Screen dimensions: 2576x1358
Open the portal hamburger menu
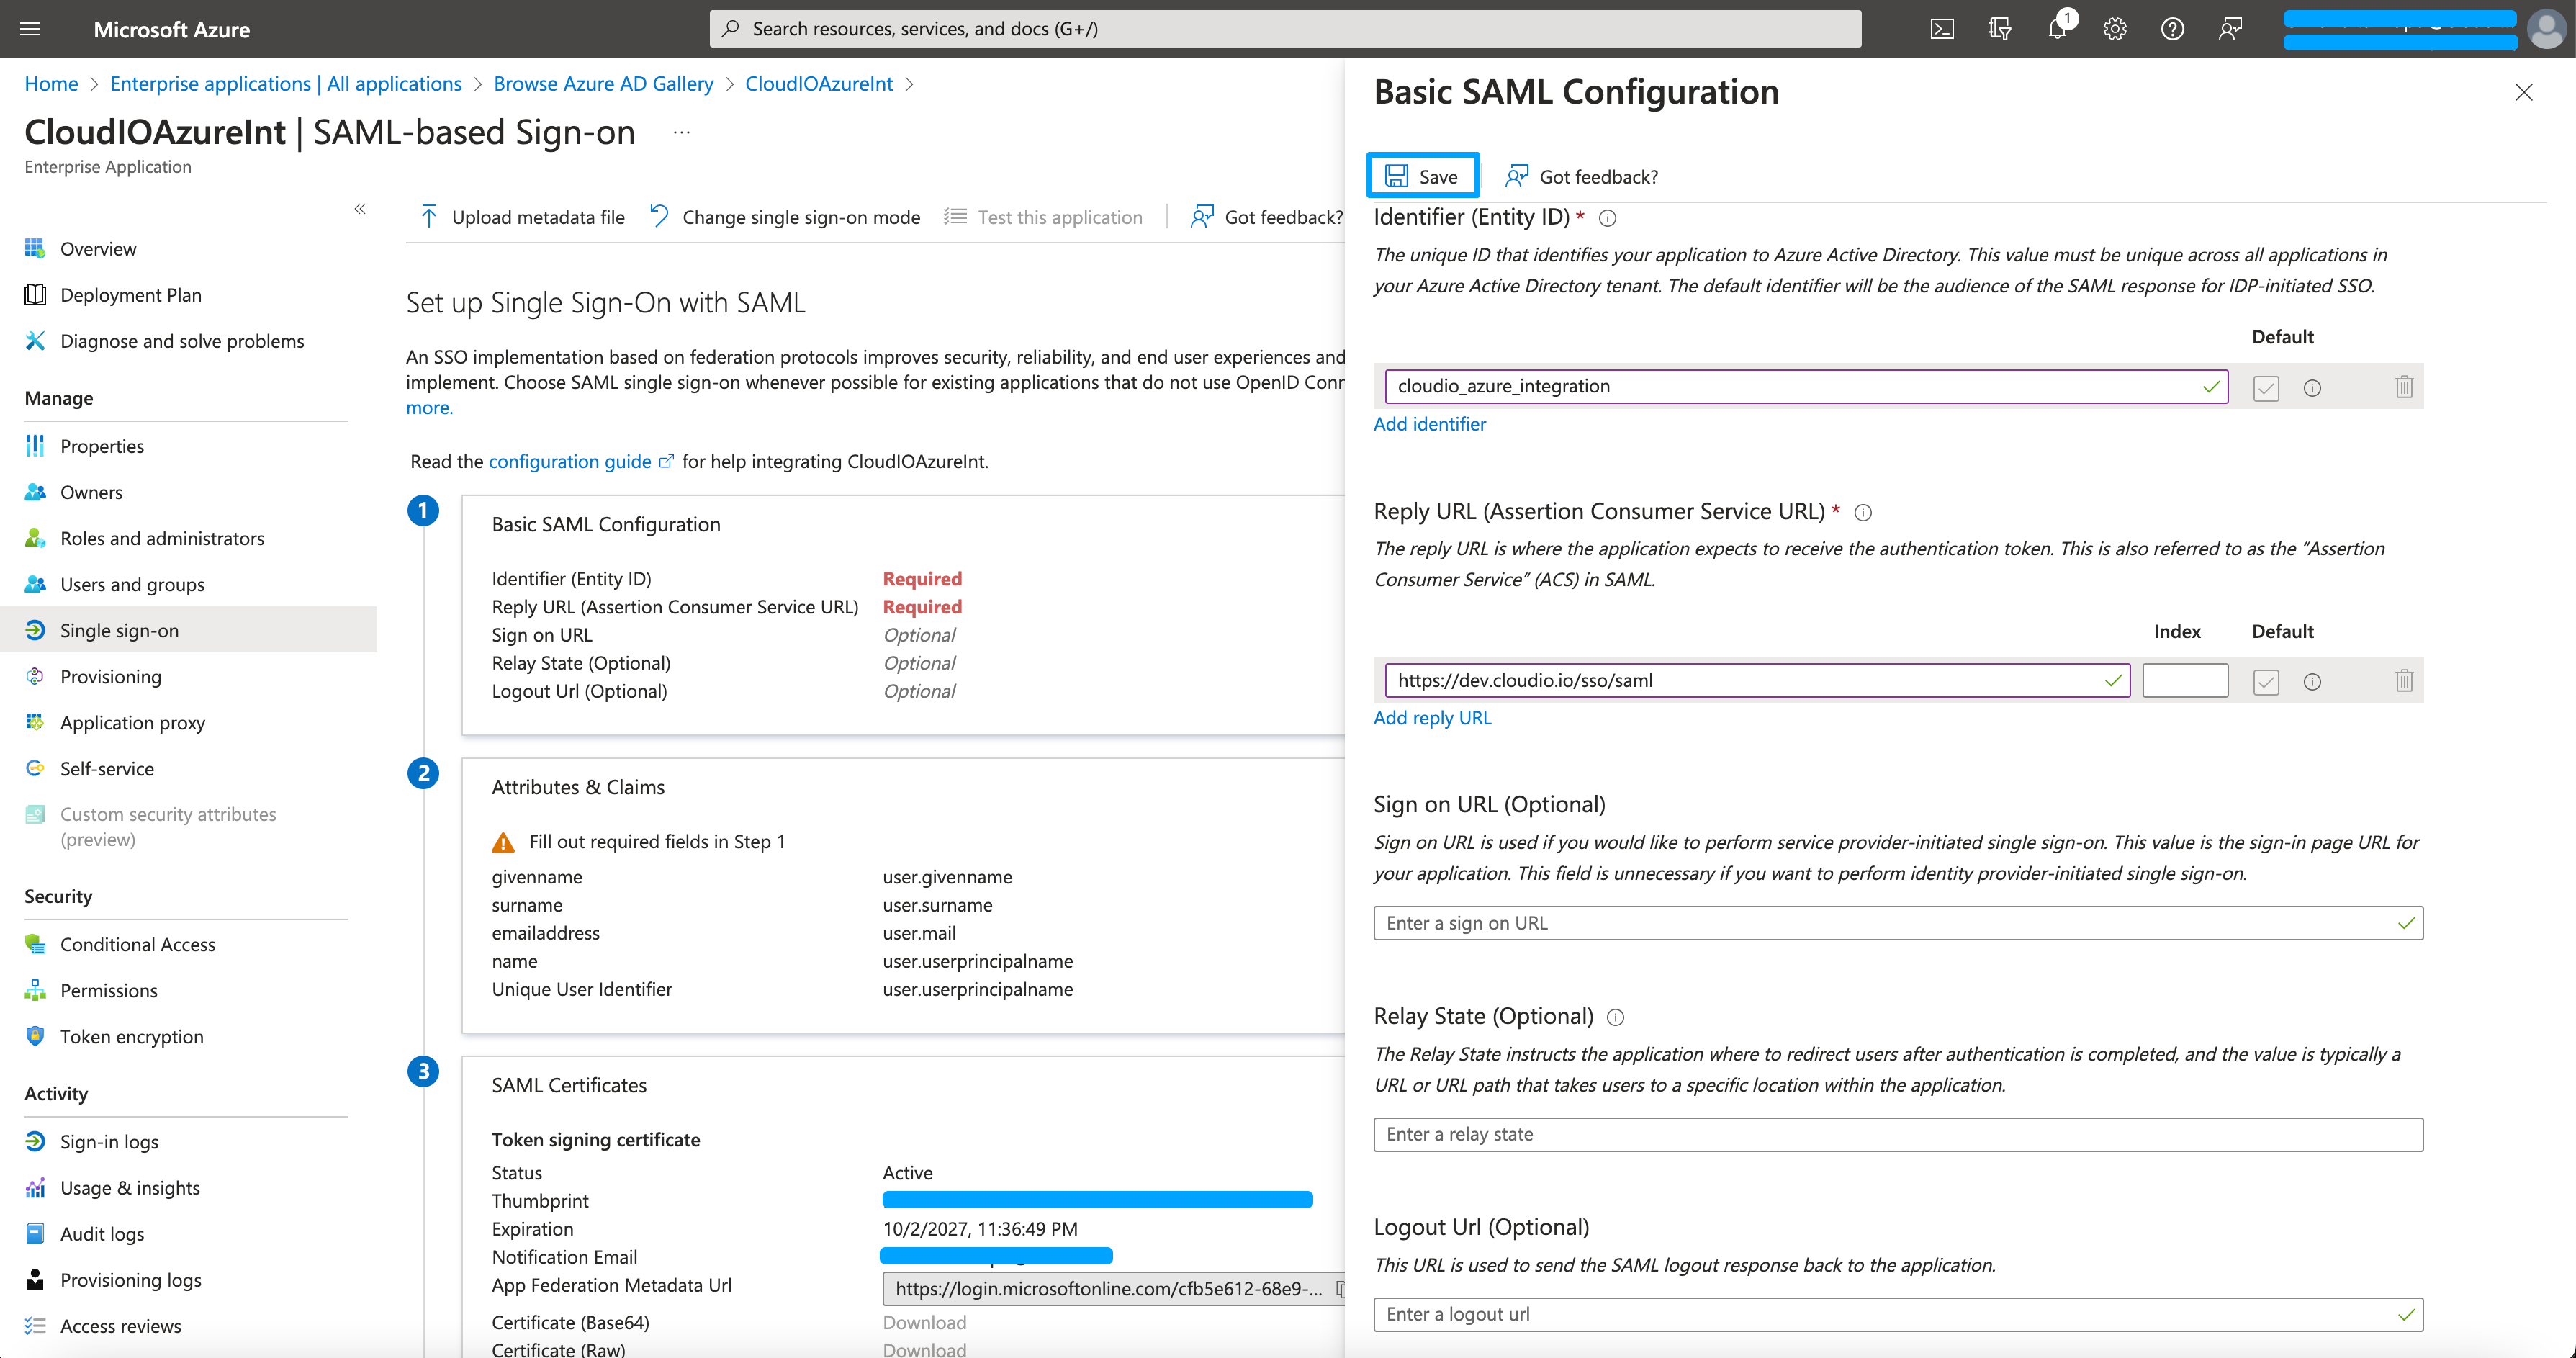coord(31,29)
